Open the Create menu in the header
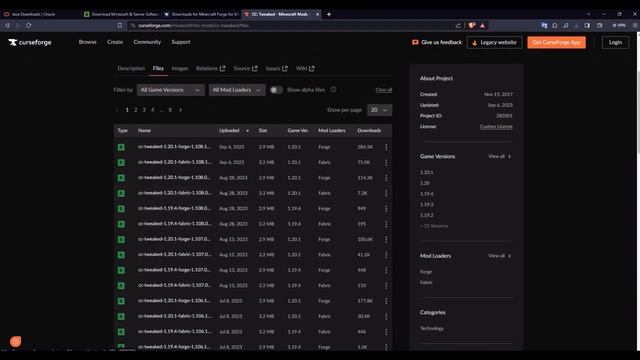 point(115,42)
